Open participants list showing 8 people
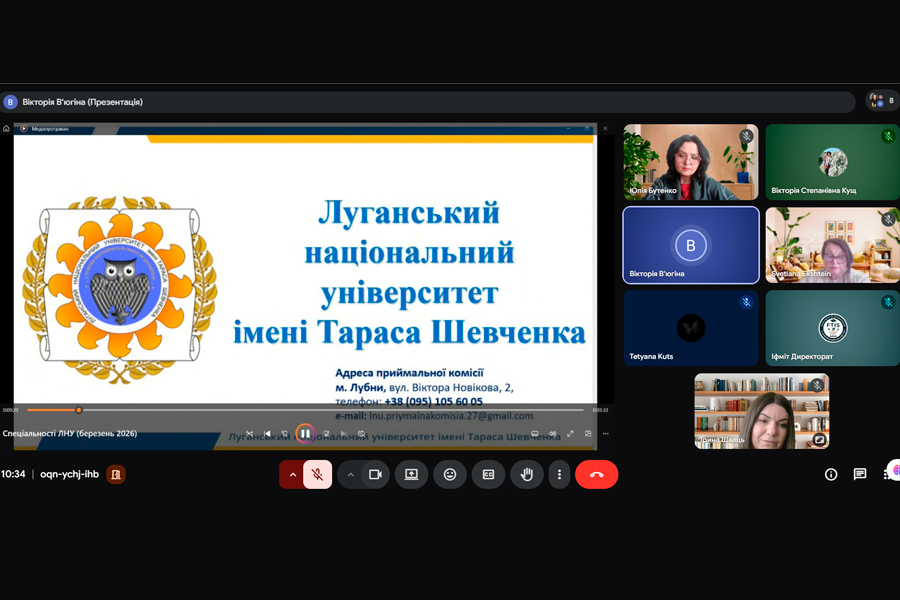 click(882, 100)
